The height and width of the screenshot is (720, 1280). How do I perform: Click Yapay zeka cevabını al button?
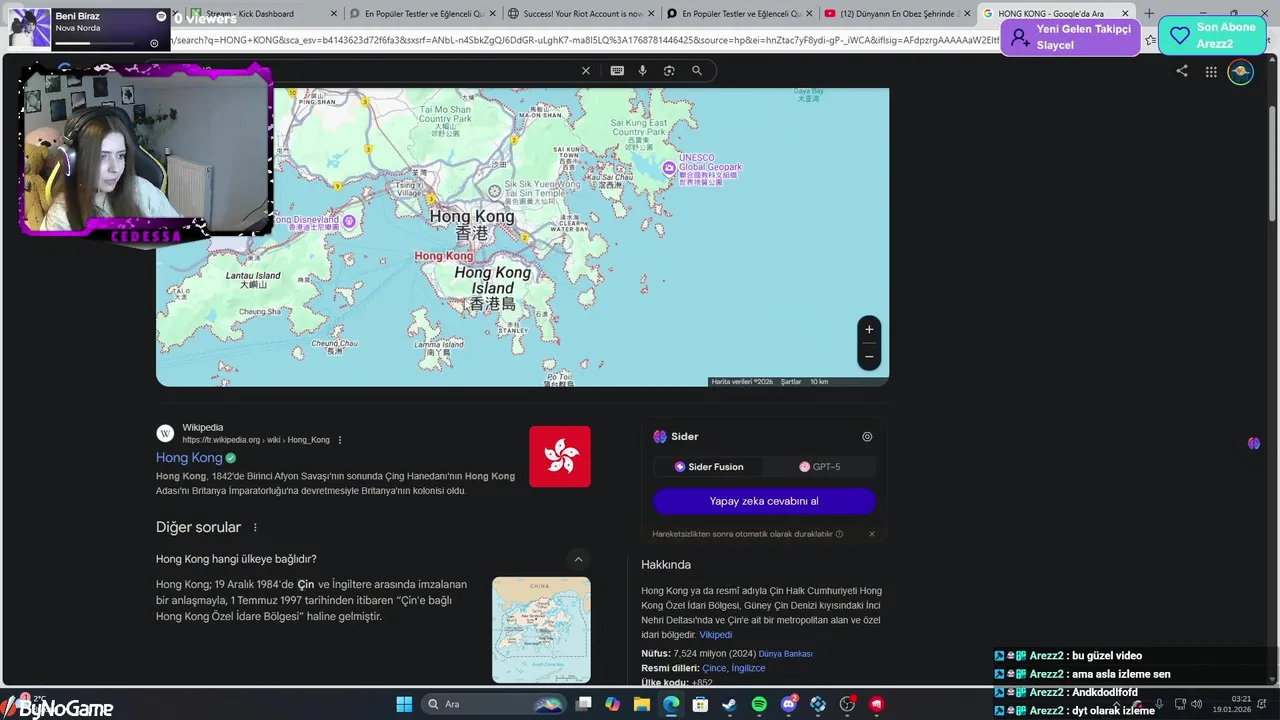[764, 501]
